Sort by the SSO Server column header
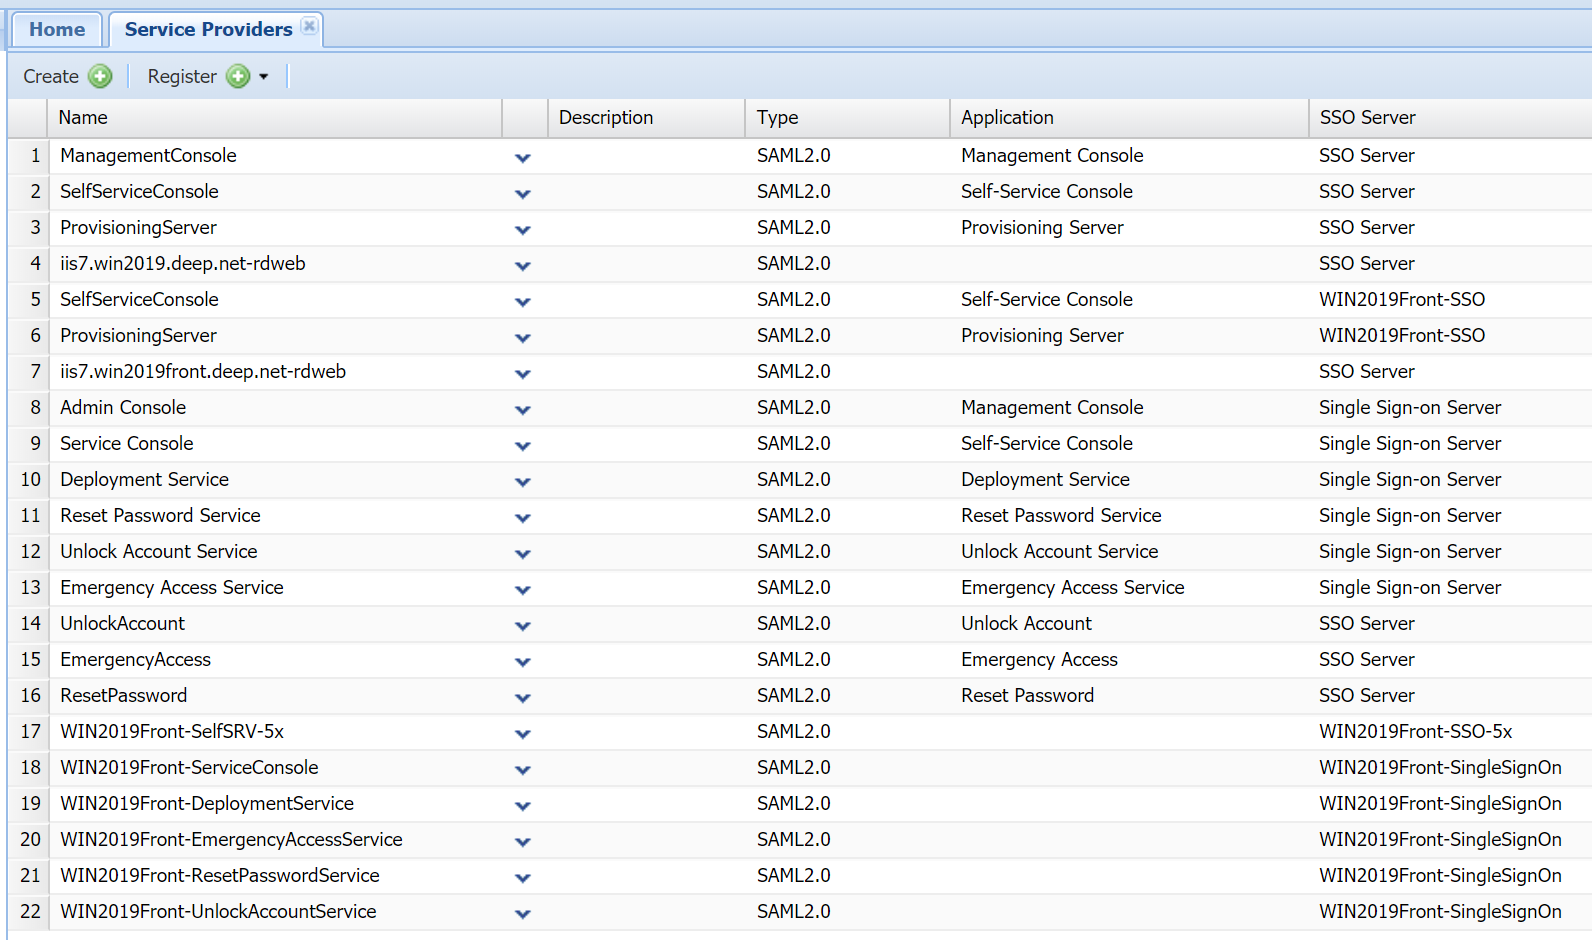Screen dimensions: 1592x940 tap(1367, 118)
